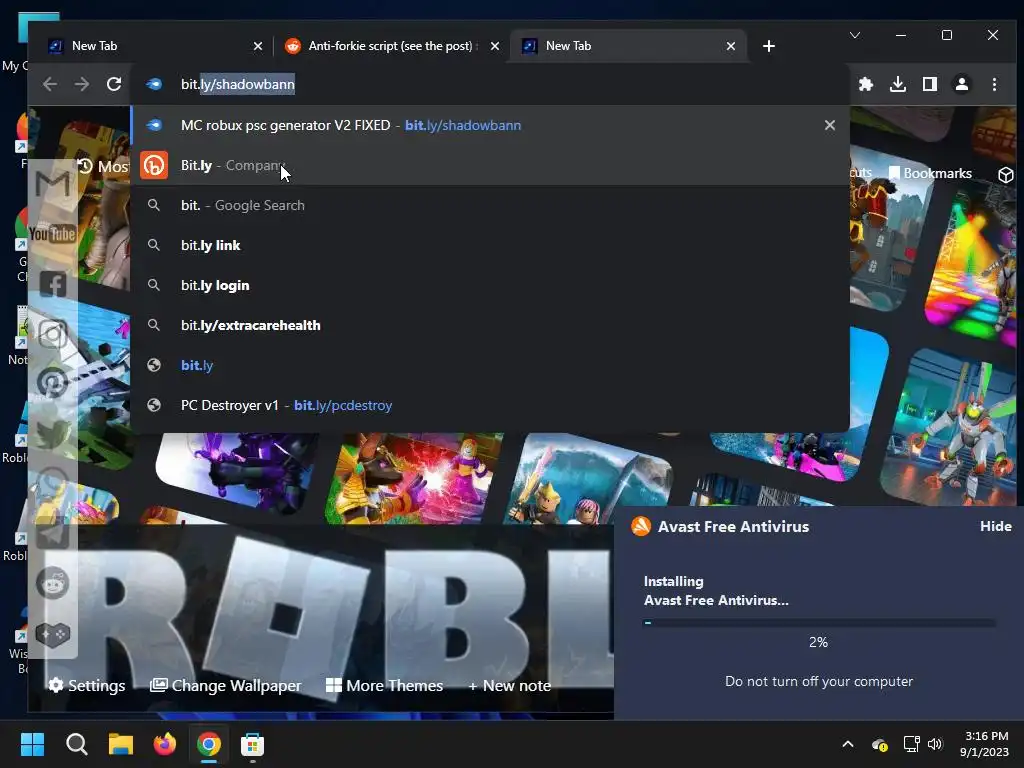The width and height of the screenshot is (1024, 768).
Task: Open Twitter from the sidebar
Action: (53, 433)
